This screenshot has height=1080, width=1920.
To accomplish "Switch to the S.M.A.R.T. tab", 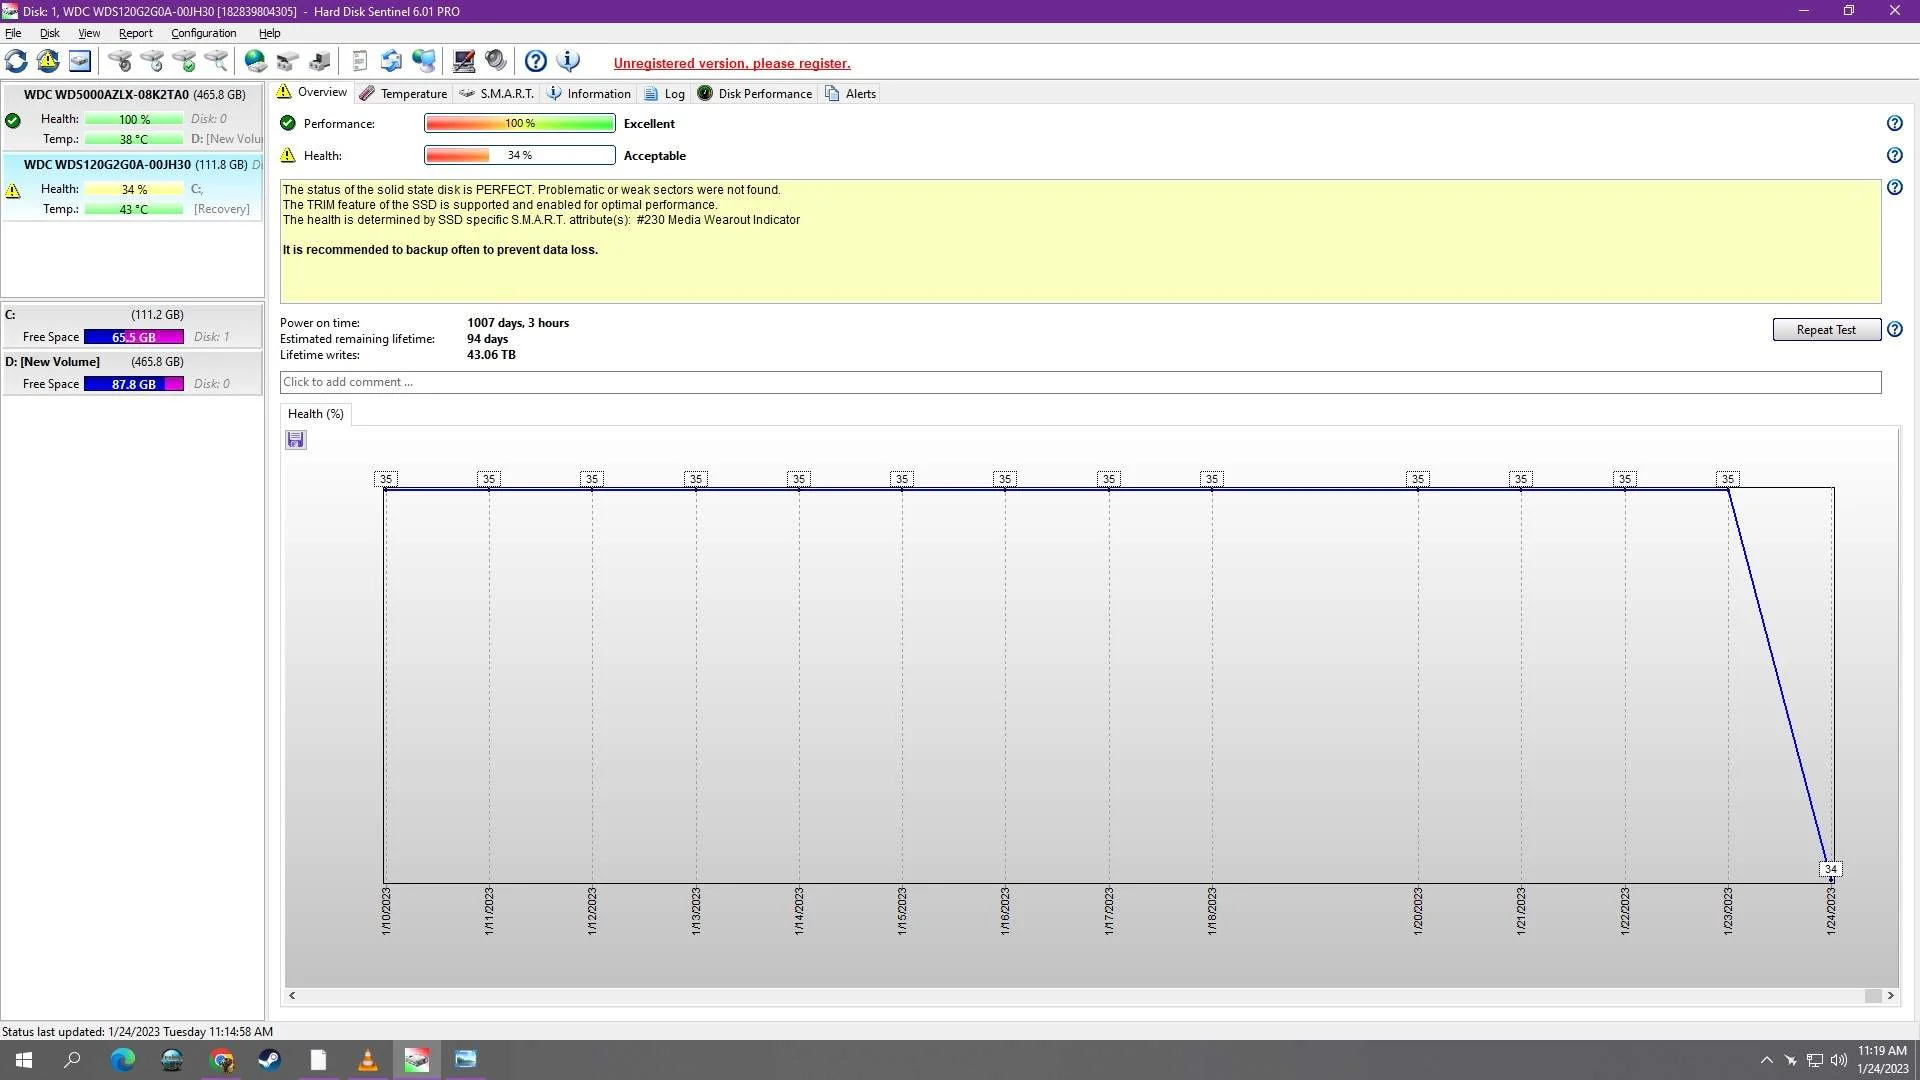I will [x=497, y=94].
